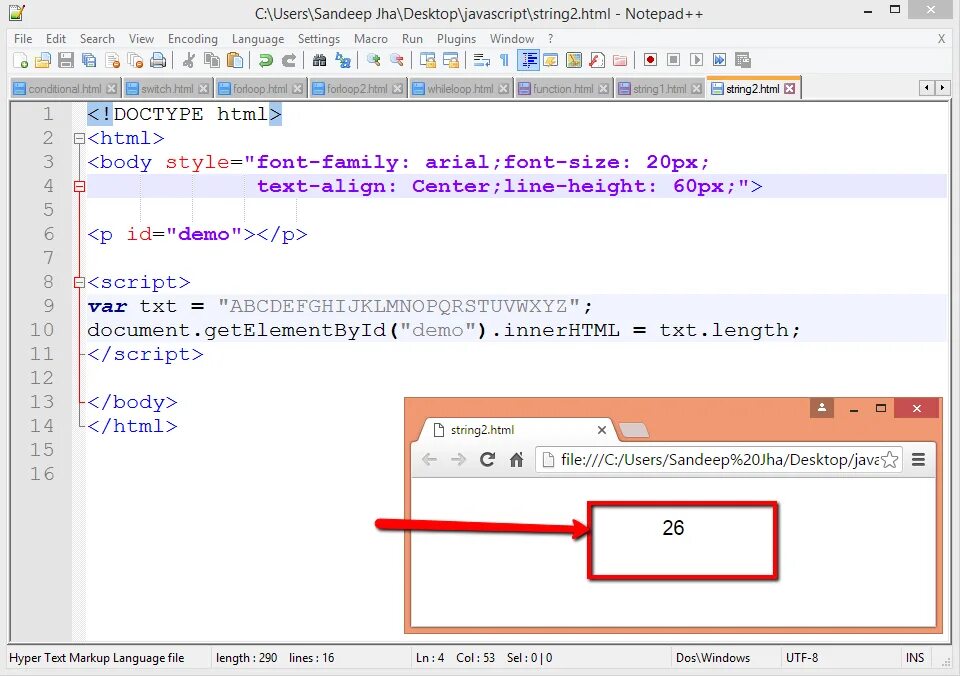
Task: Open the Chrome hamburger menu
Action: (x=918, y=459)
